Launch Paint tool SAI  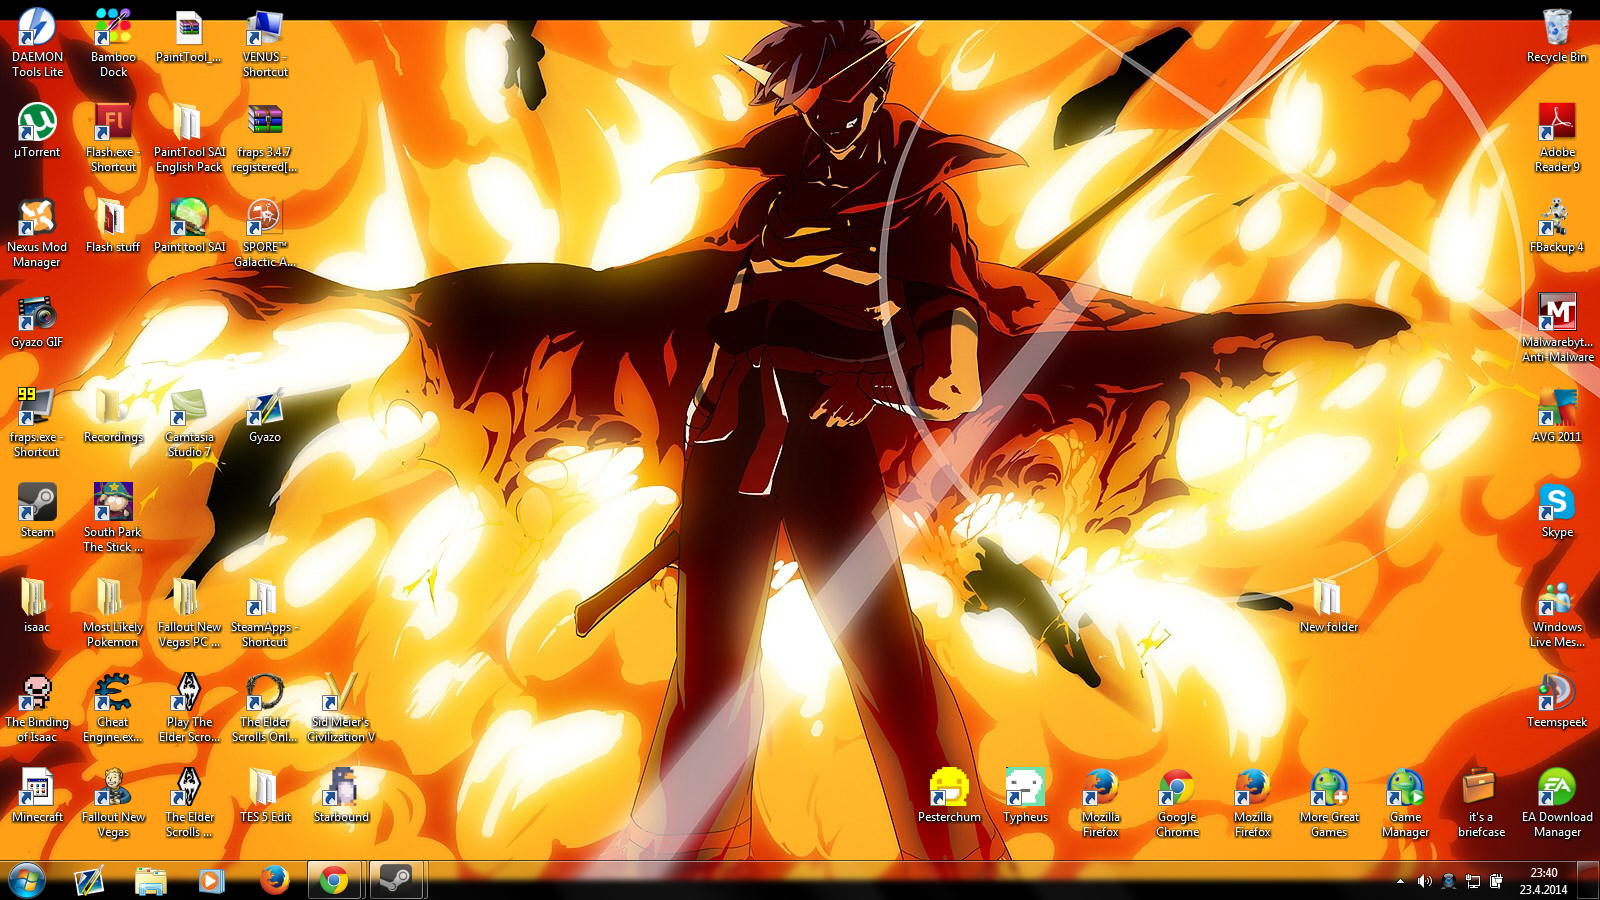click(x=189, y=226)
